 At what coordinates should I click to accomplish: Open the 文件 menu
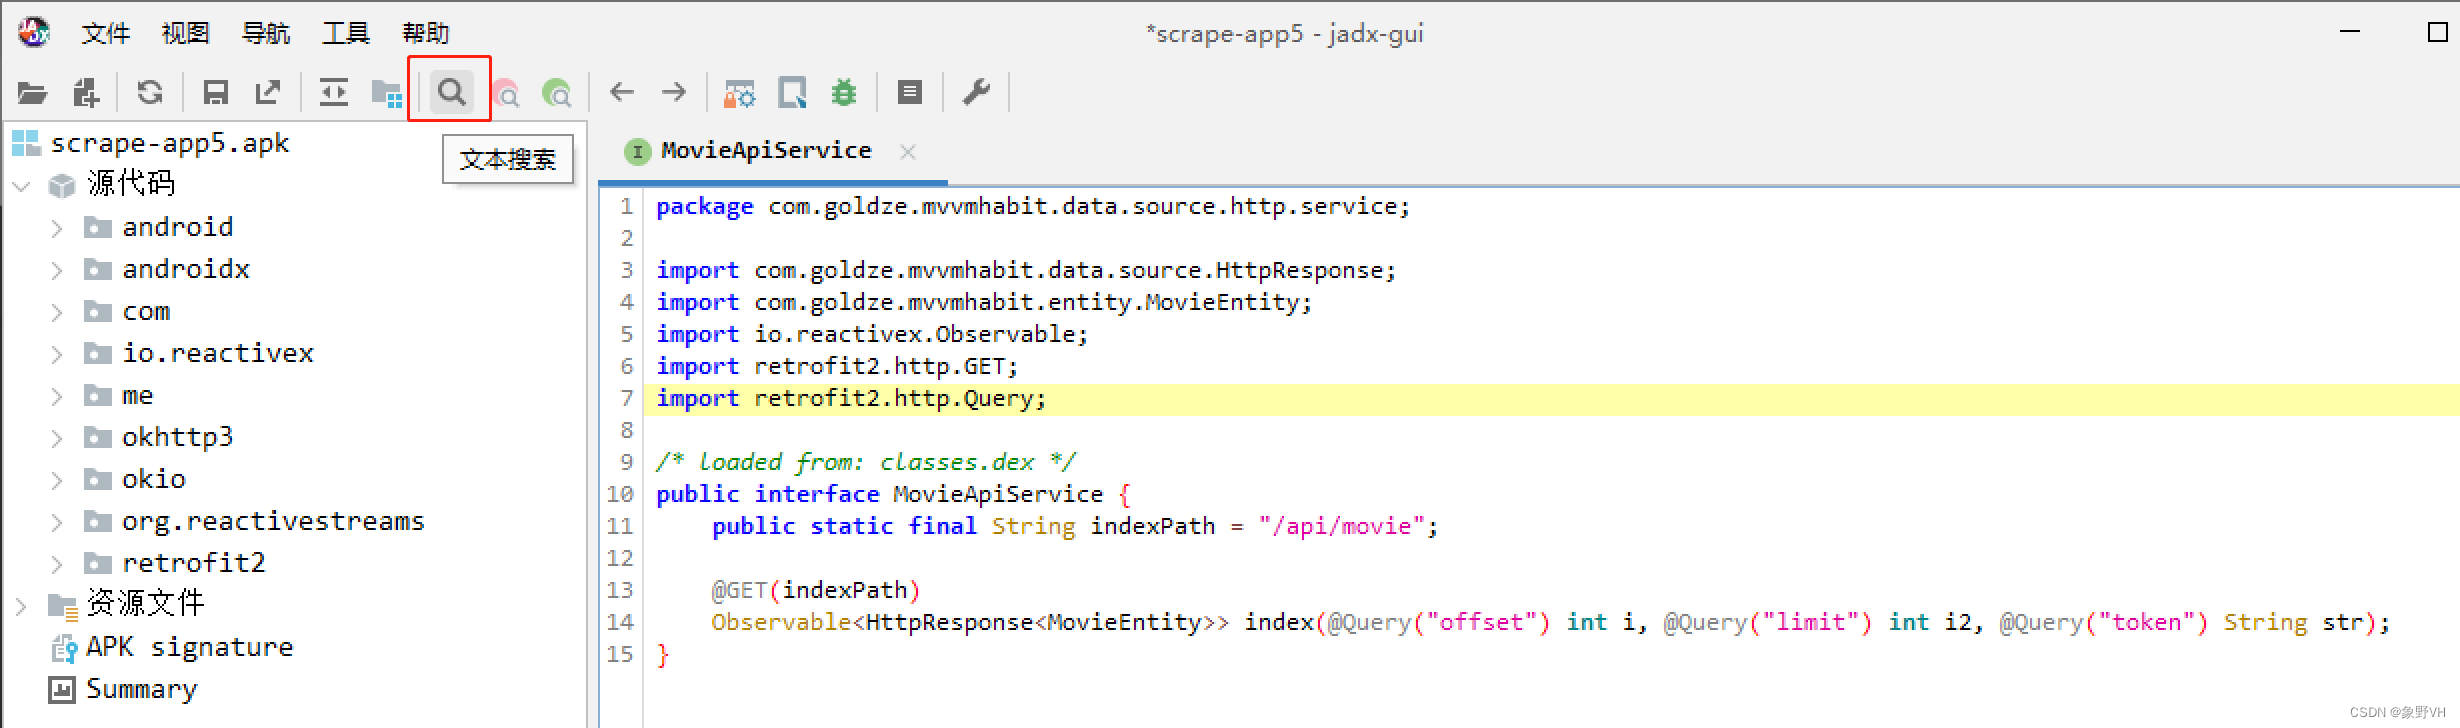(x=105, y=33)
